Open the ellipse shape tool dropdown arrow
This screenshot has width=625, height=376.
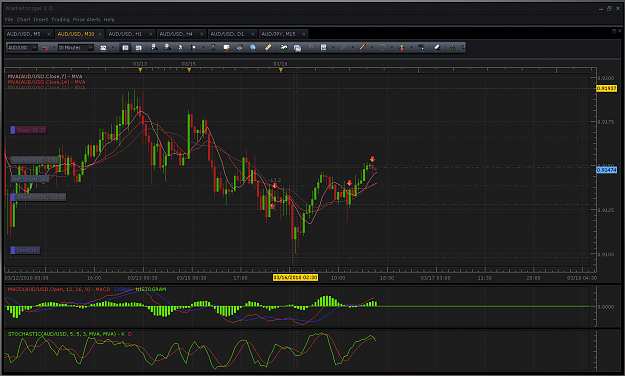point(392,47)
